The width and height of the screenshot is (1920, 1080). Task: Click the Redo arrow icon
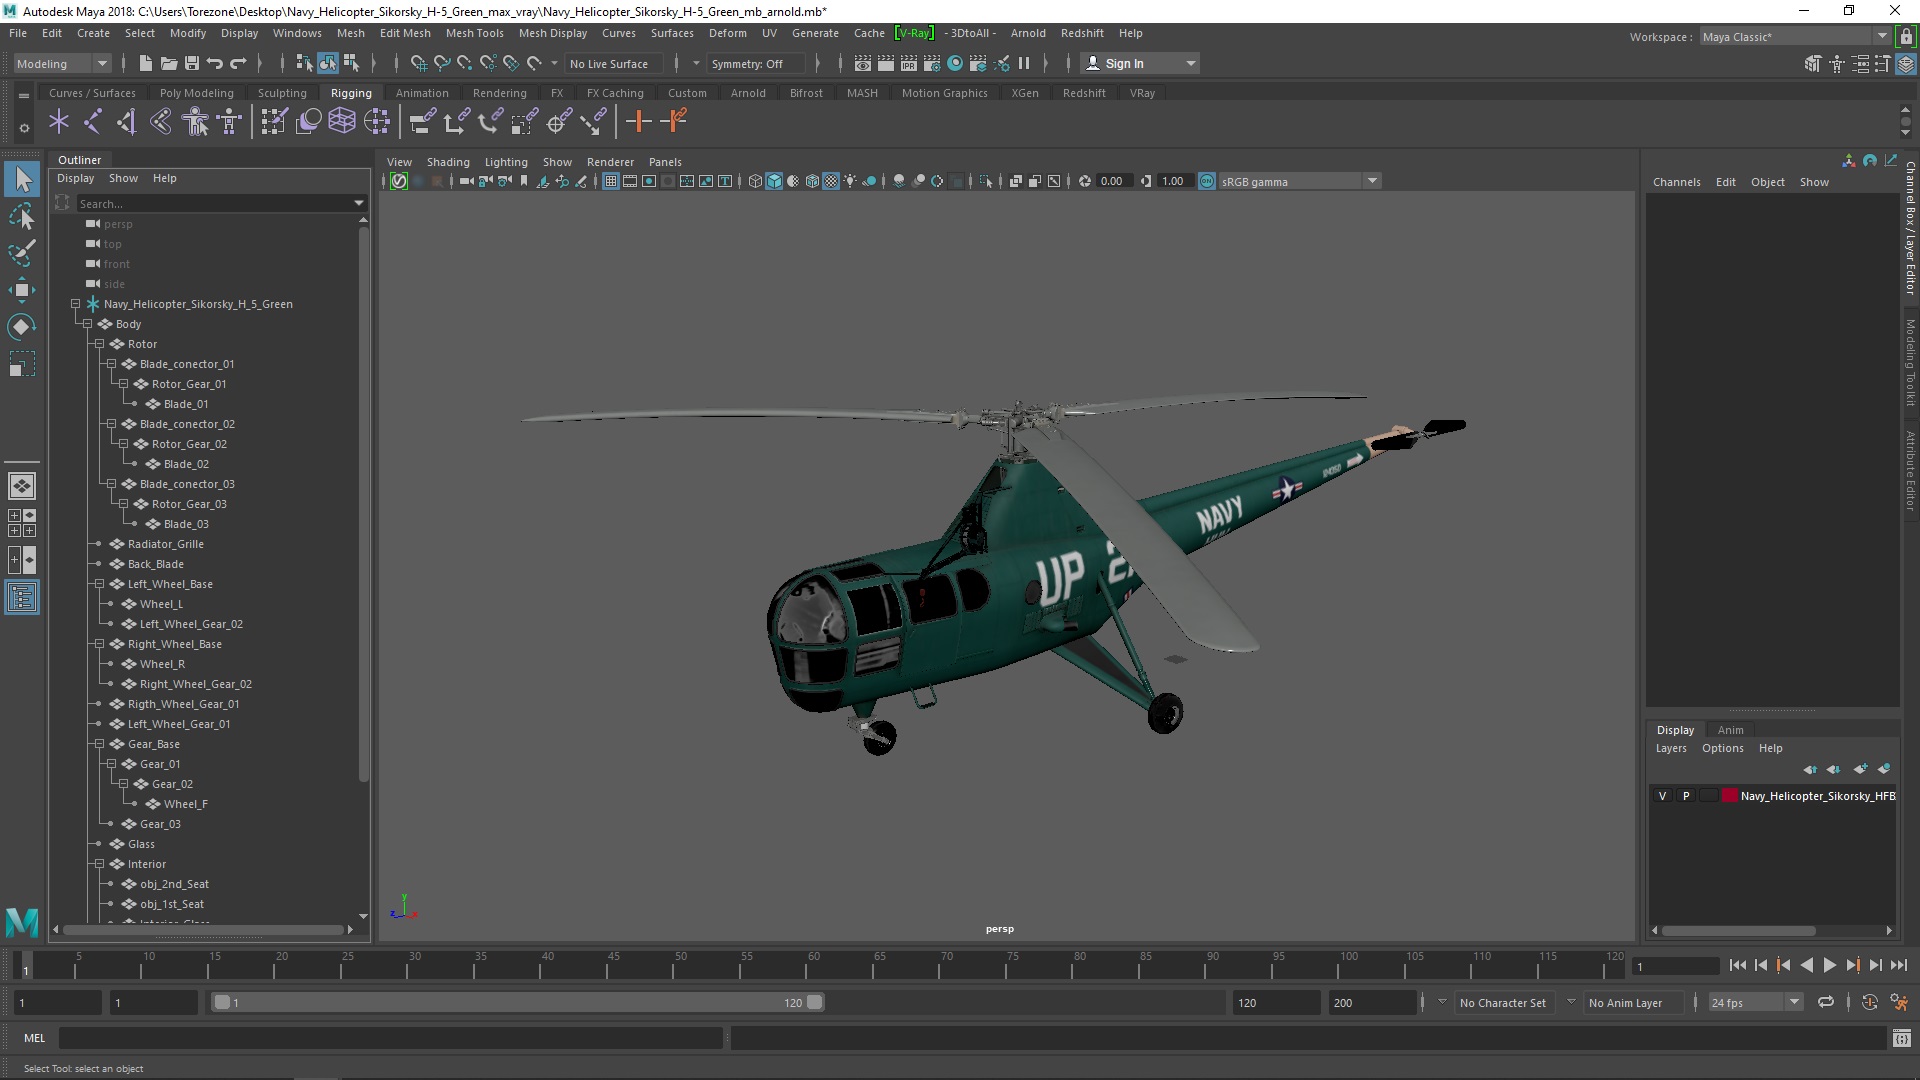tap(238, 64)
